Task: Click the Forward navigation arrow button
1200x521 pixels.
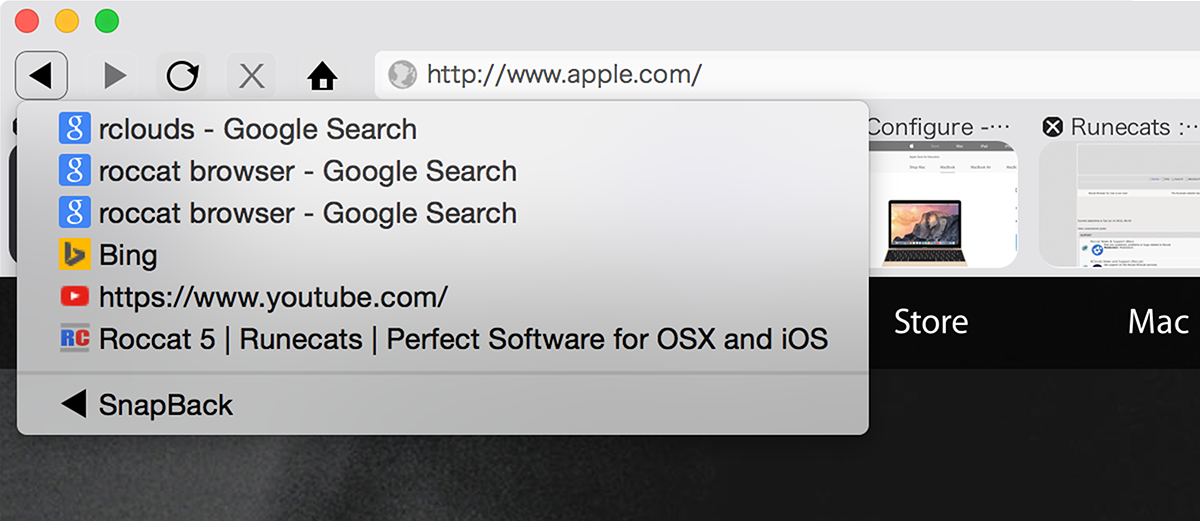Action: (115, 75)
